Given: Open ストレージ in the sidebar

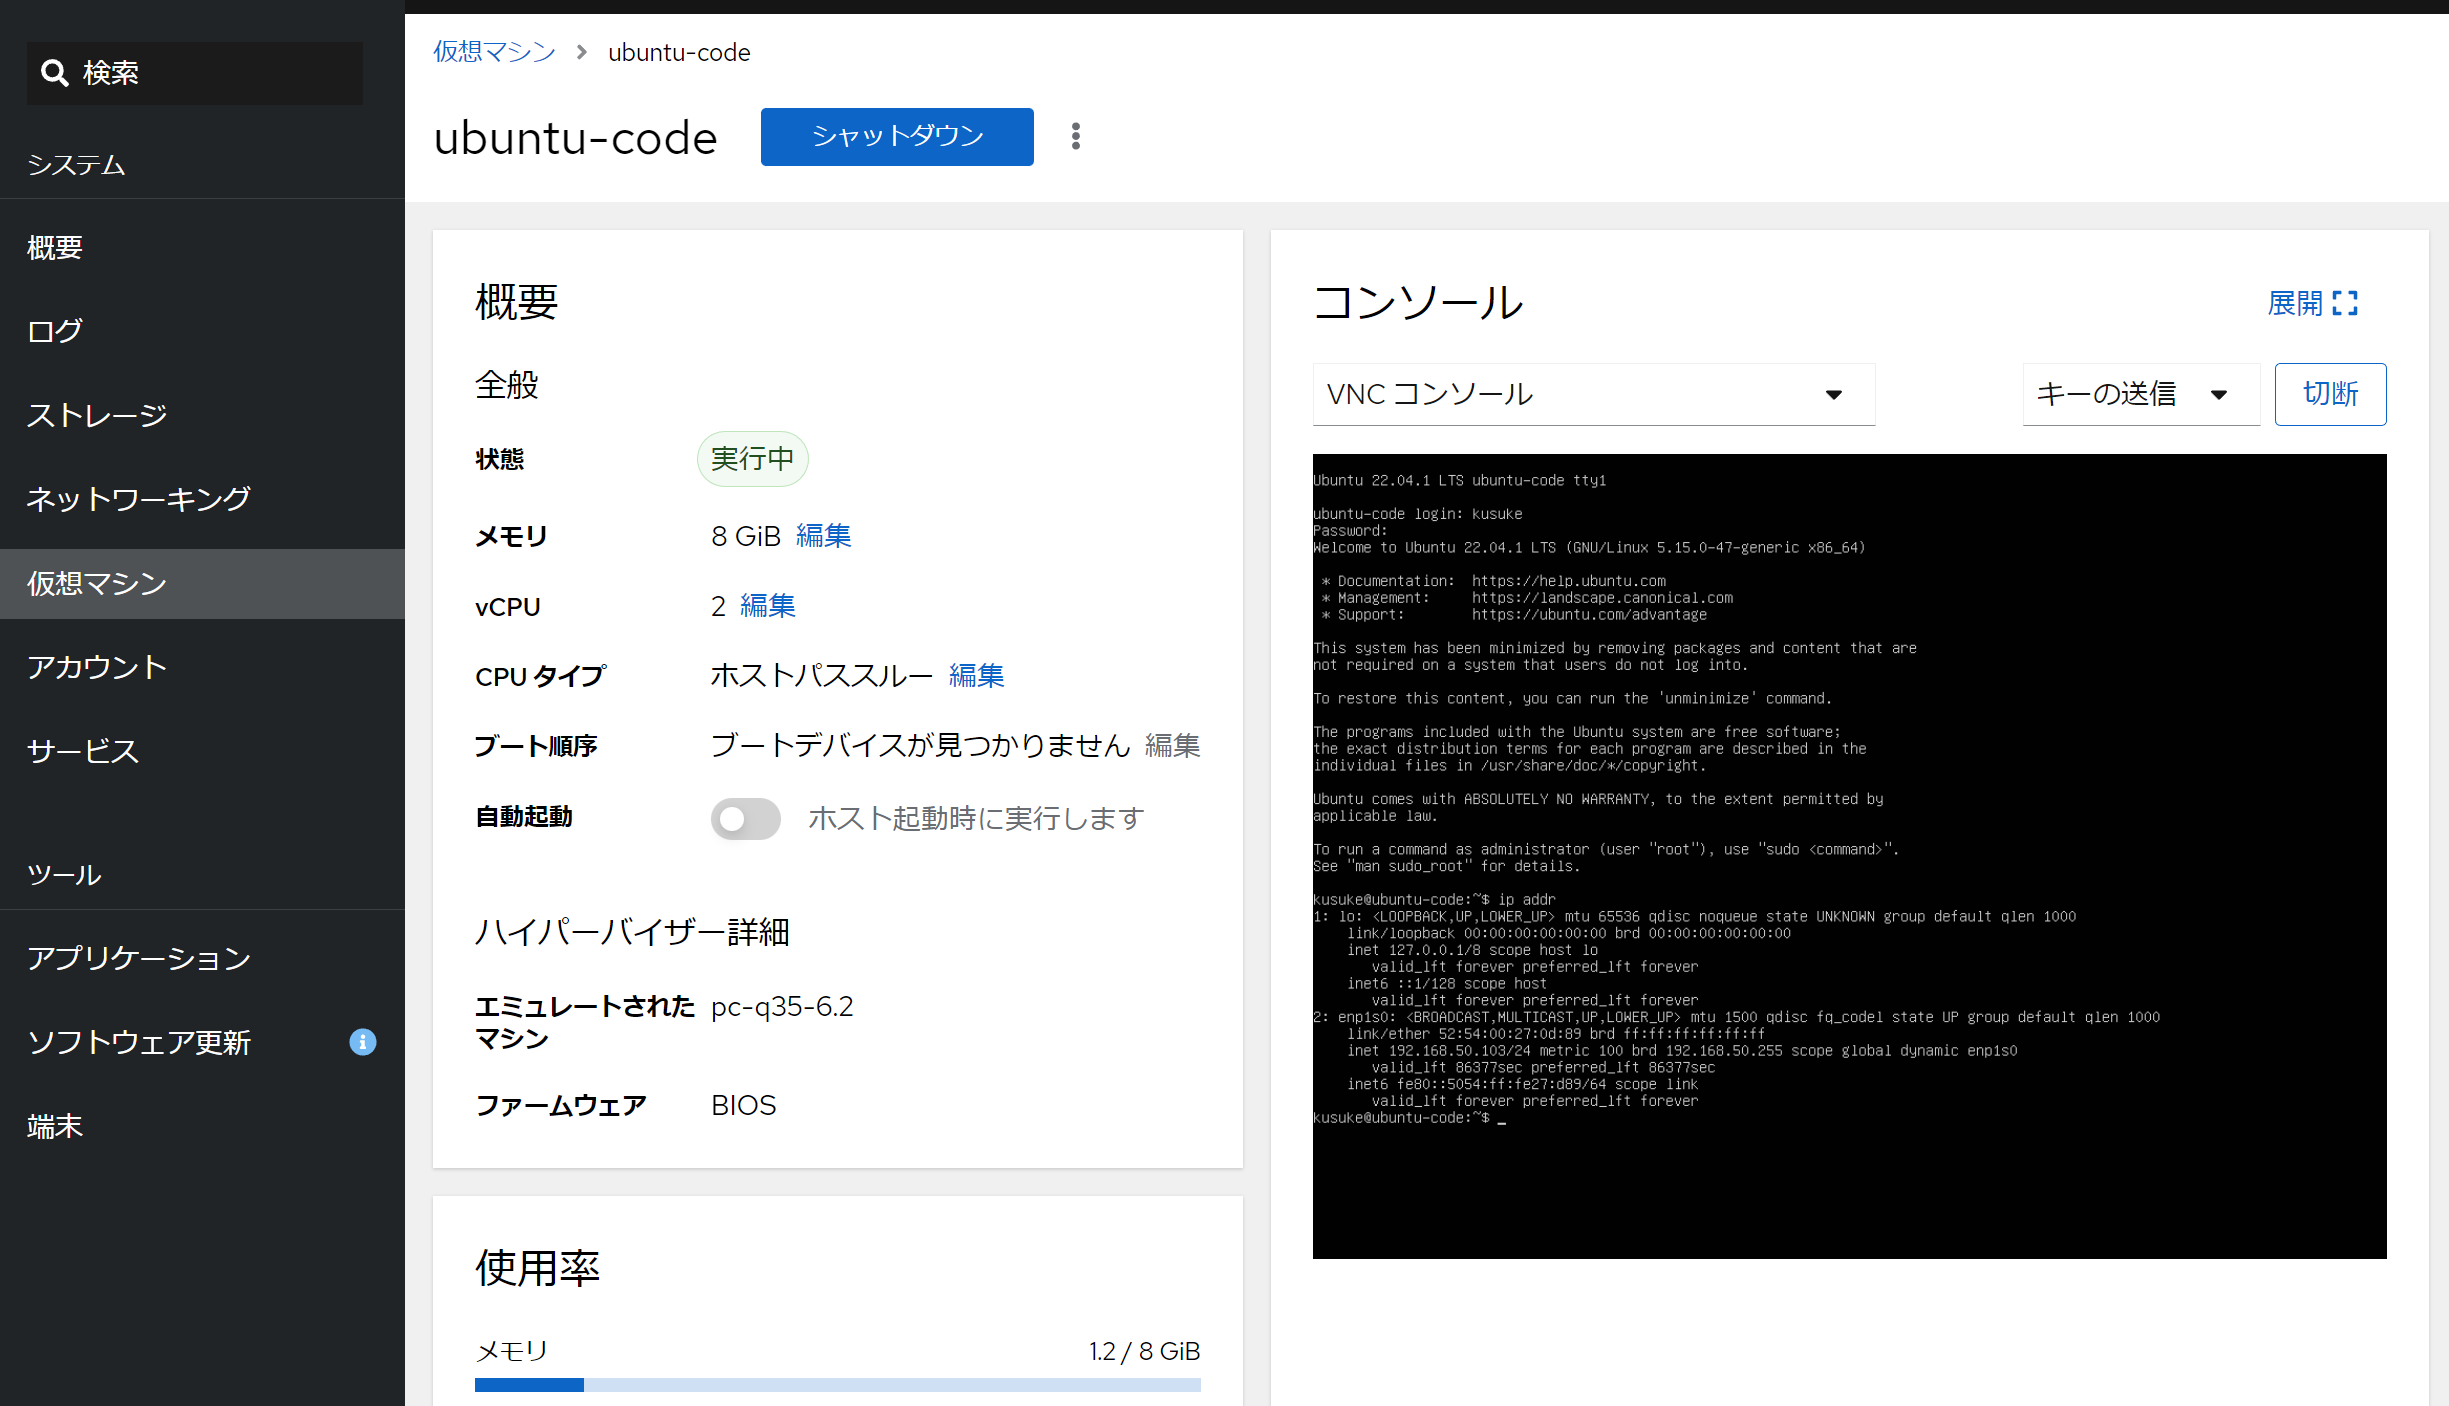Looking at the screenshot, I should click(97, 415).
